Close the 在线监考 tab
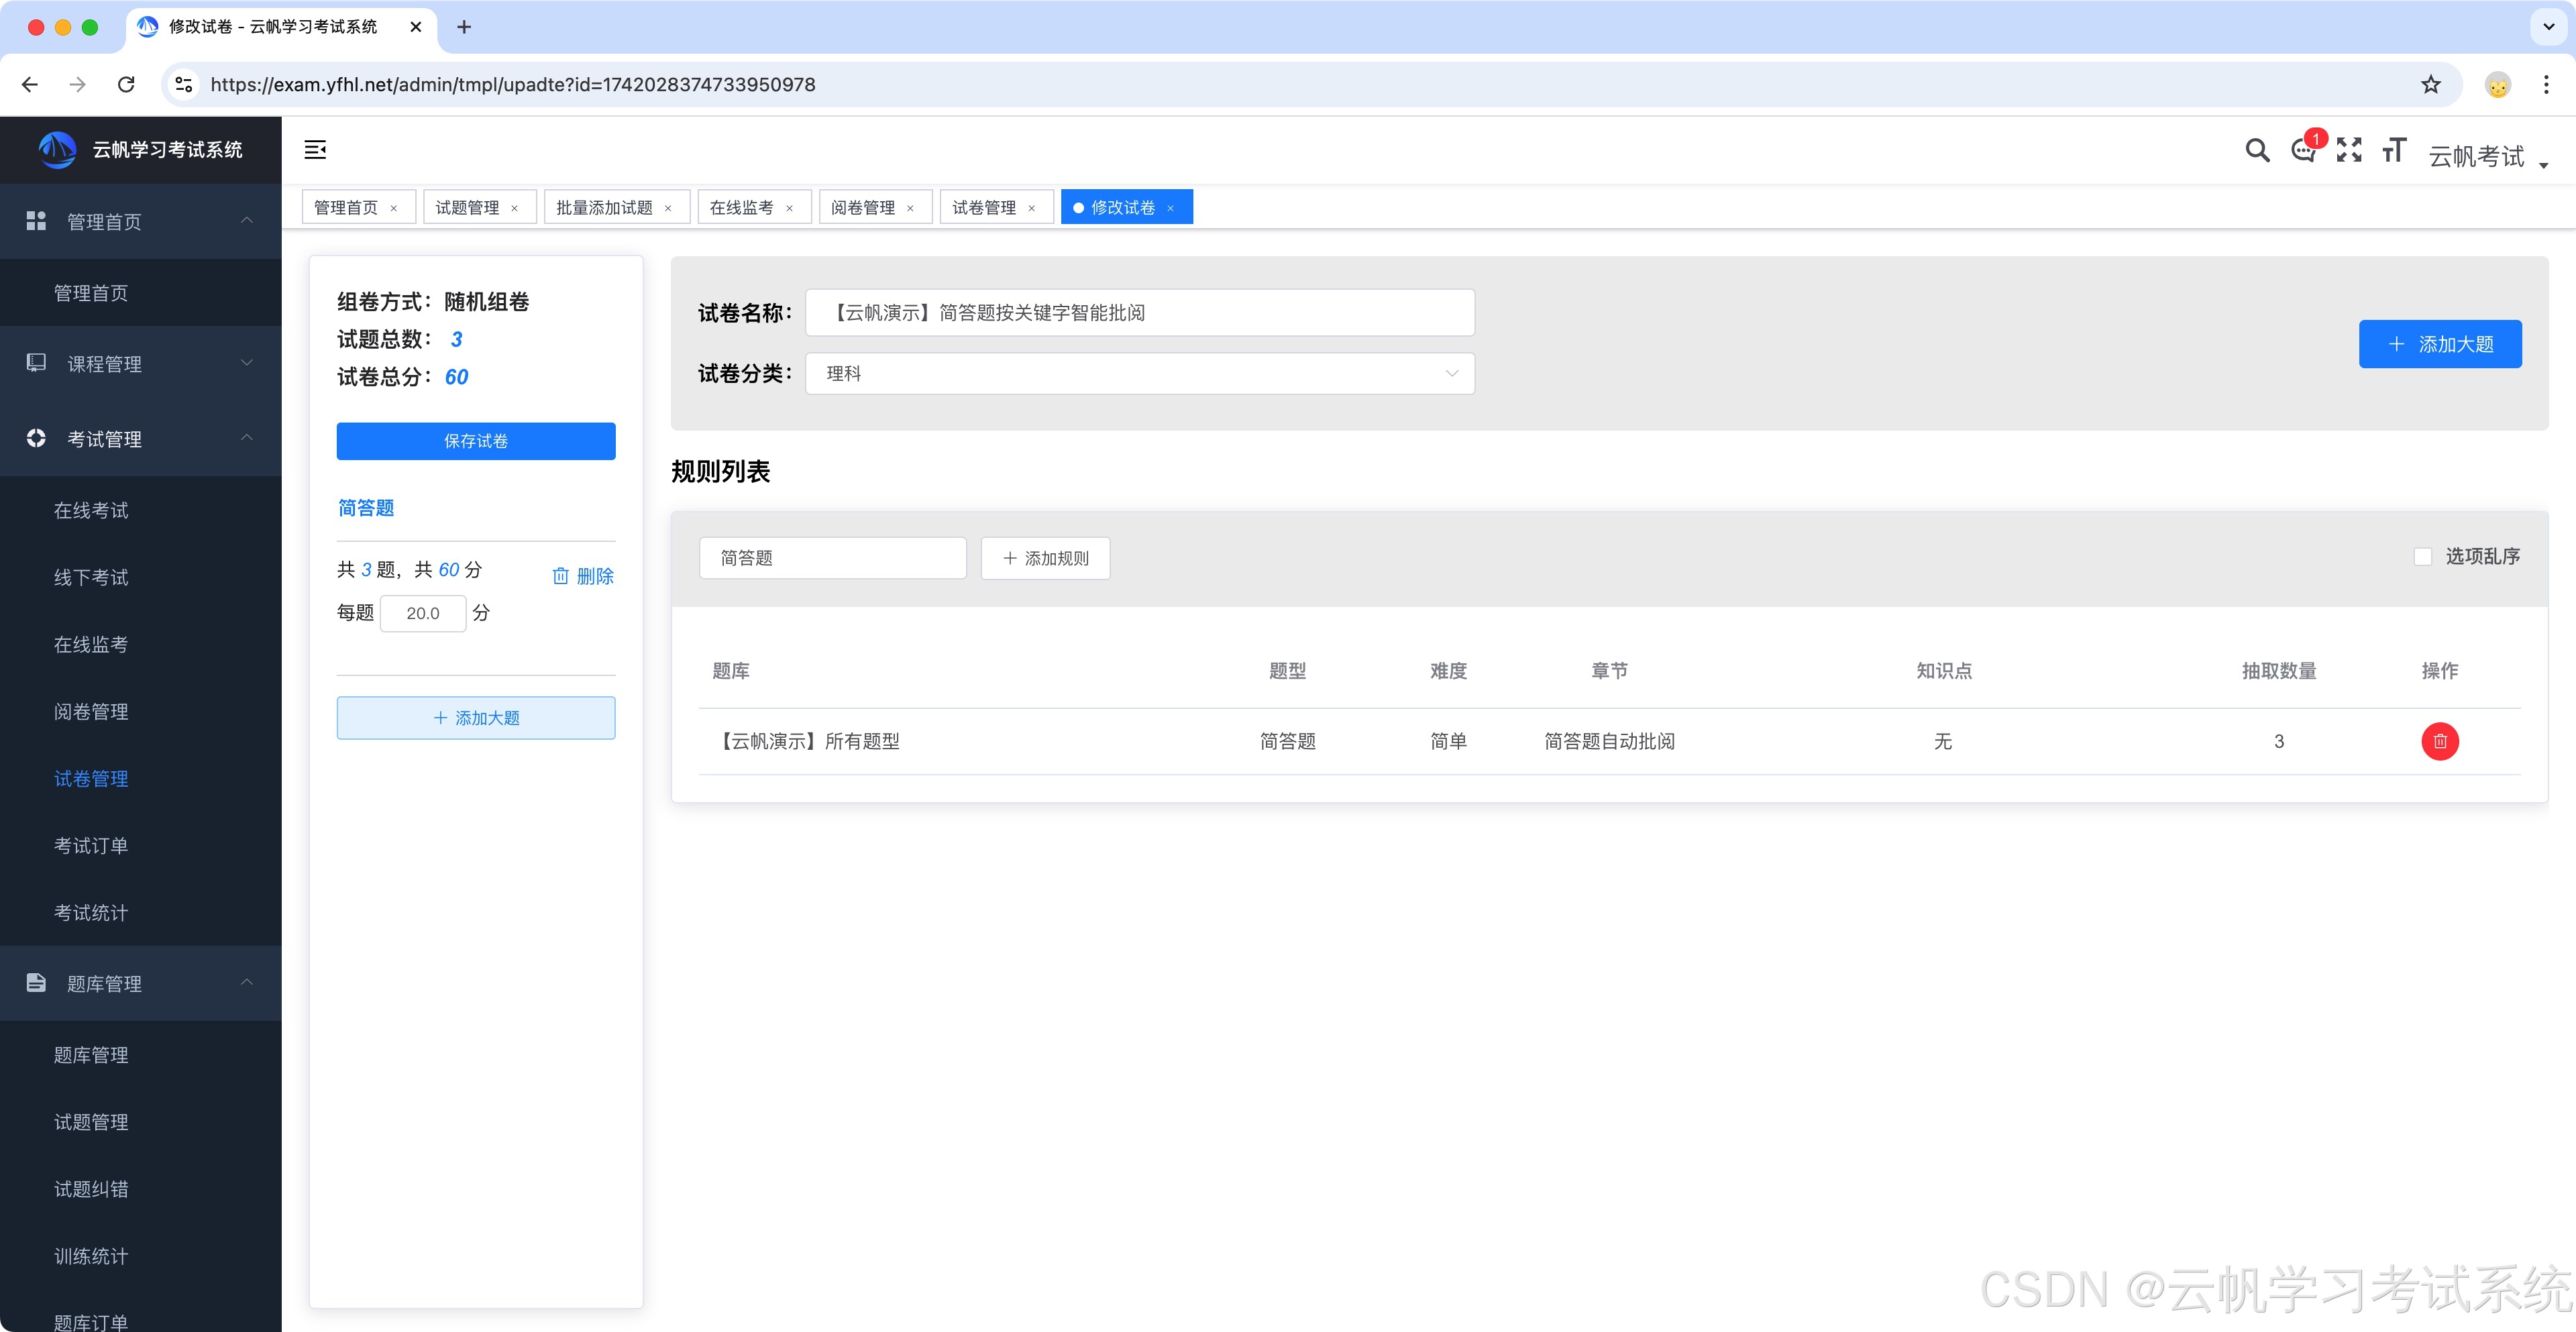Viewport: 2576px width, 1332px height. click(789, 208)
